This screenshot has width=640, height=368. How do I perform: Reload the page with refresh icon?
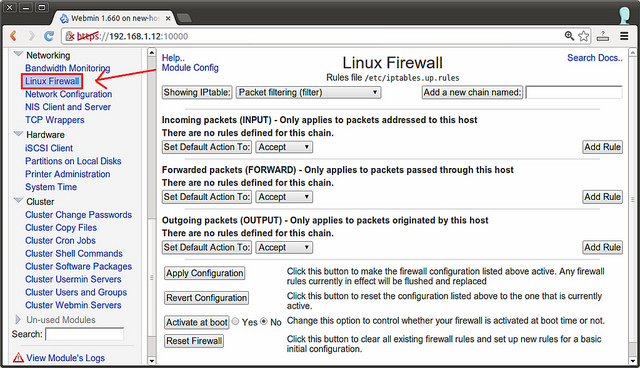(49, 36)
